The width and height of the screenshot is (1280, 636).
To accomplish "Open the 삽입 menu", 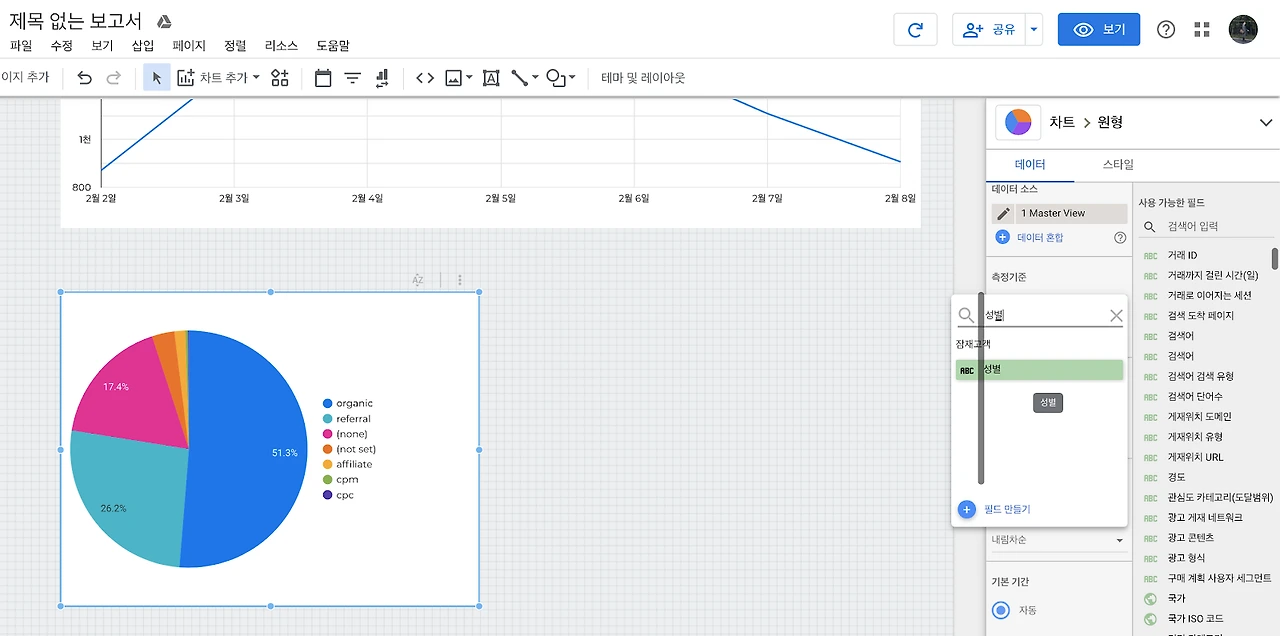I will 143,46.
